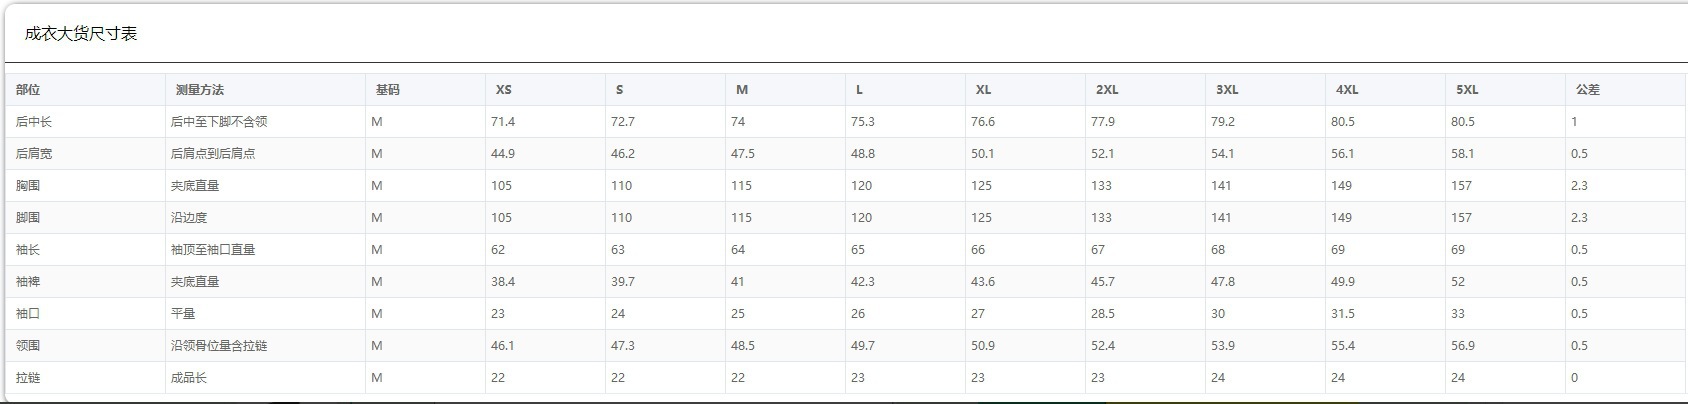1688x404 pixels.
Task: Click the 公差 column header
Action: [x=1588, y=90]
